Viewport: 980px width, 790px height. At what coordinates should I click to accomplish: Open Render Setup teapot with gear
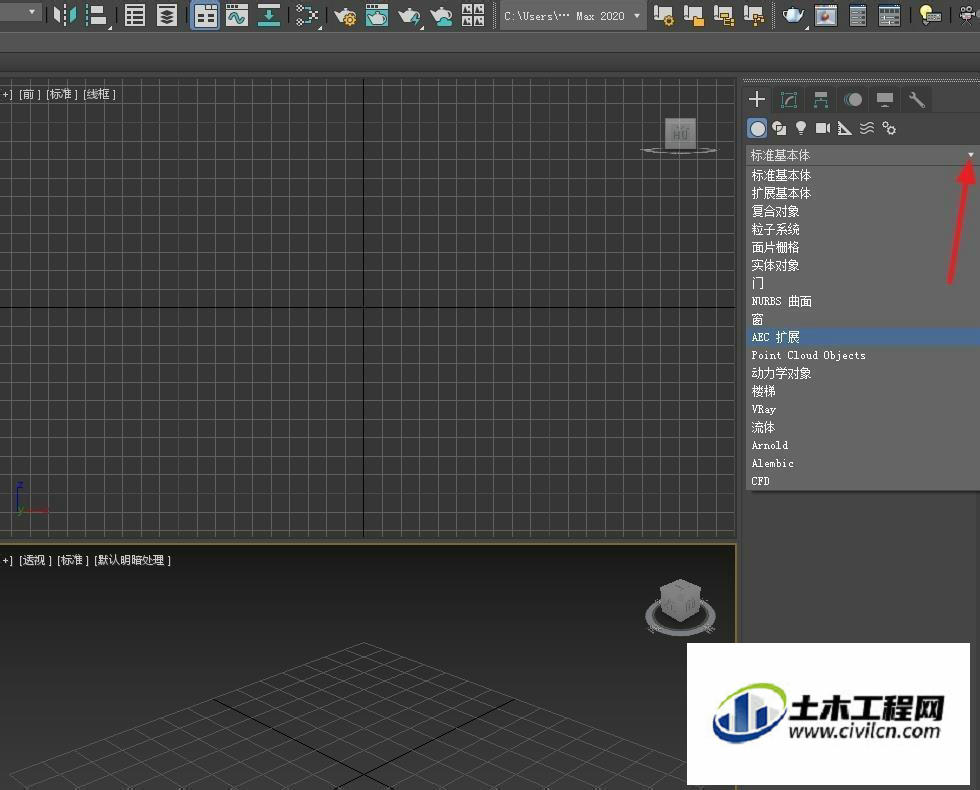click(344, 15)
